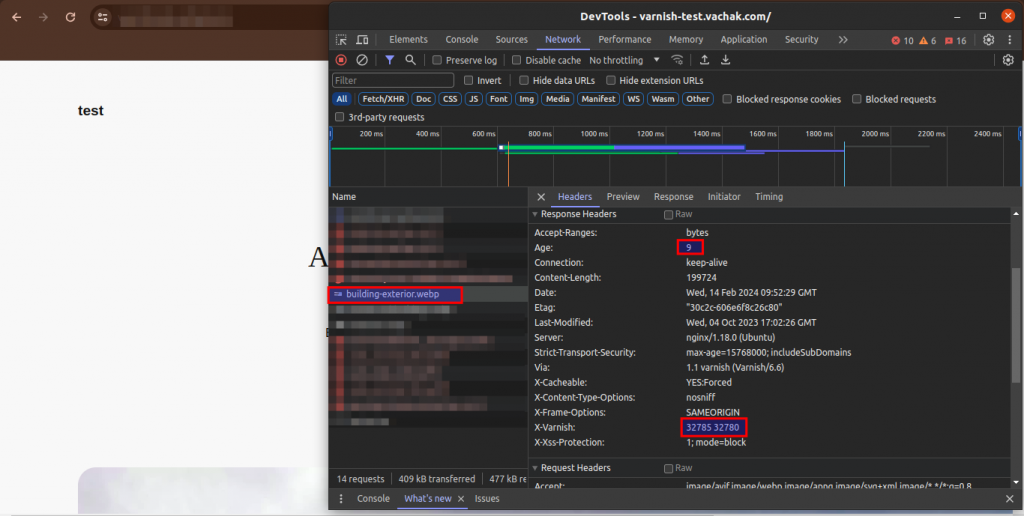Filter requests by CSS type

point(450,99)
